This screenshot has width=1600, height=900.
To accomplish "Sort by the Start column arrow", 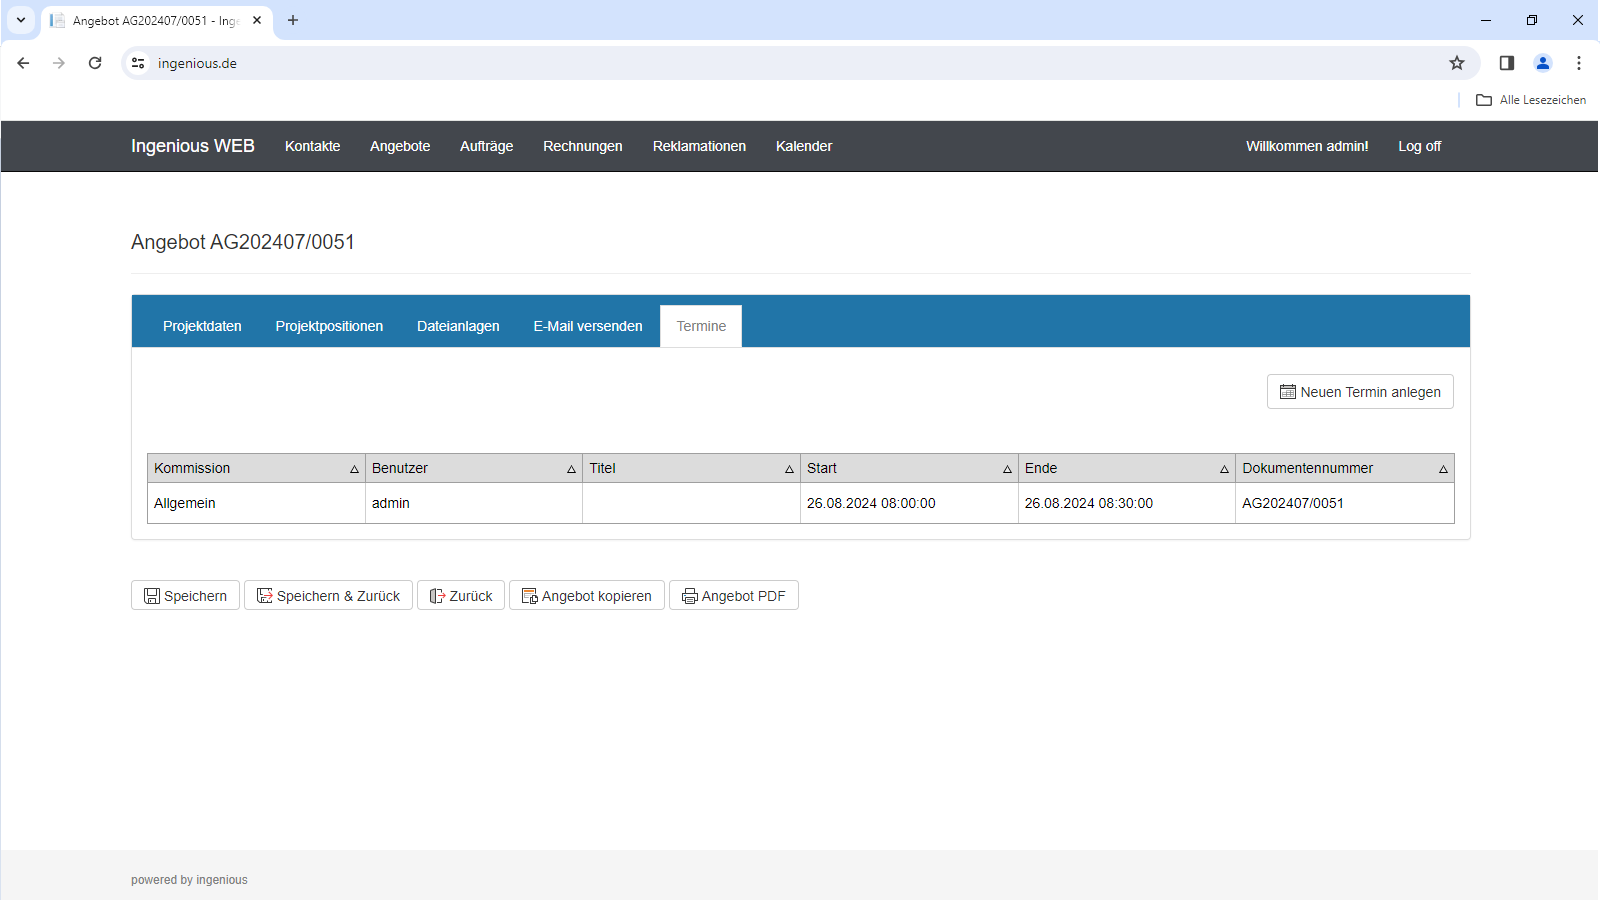I will pos(1007,469).
